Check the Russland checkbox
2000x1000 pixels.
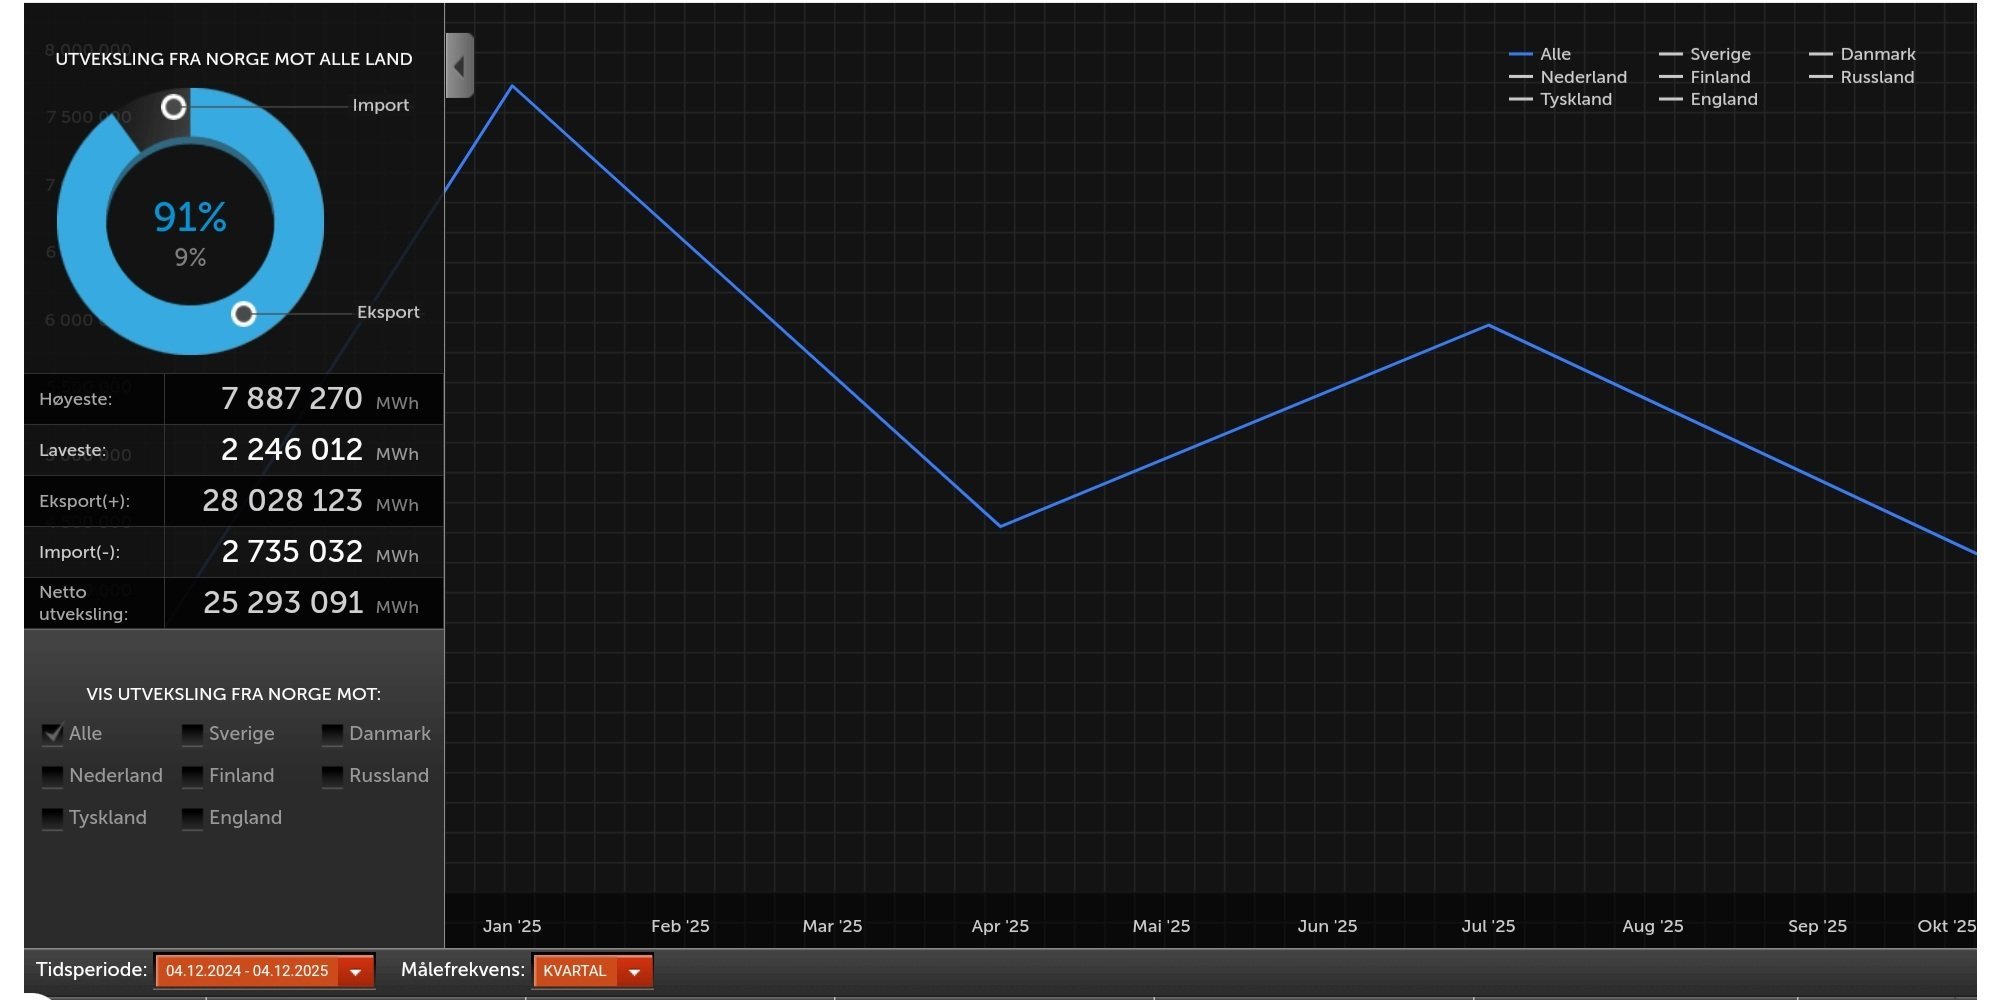332,776
